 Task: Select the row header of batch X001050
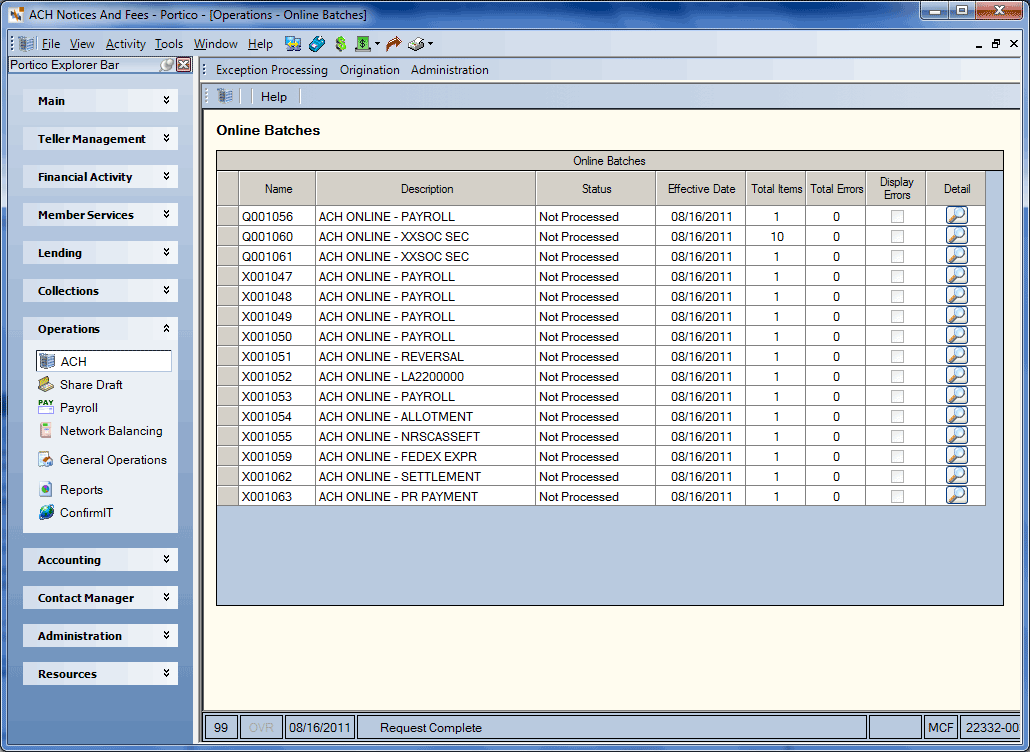tap(227, 336)
